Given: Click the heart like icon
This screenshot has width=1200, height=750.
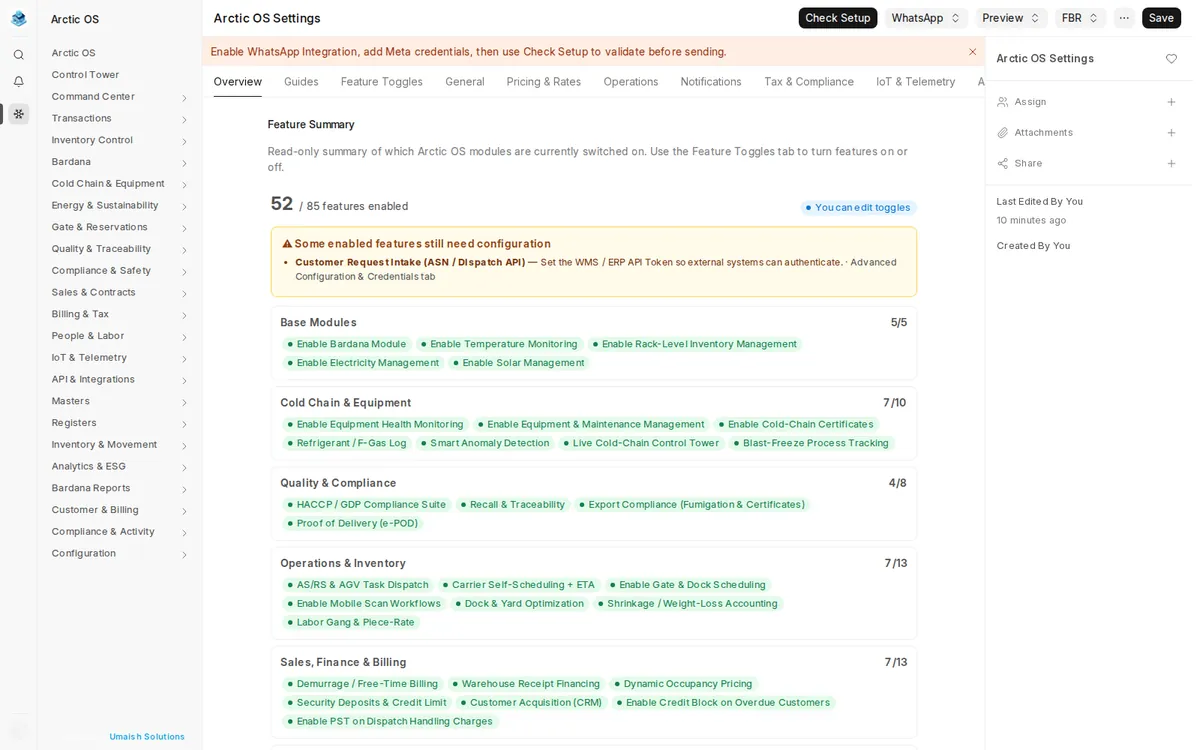Looking at the screenshot, I should click(1171, 59).
